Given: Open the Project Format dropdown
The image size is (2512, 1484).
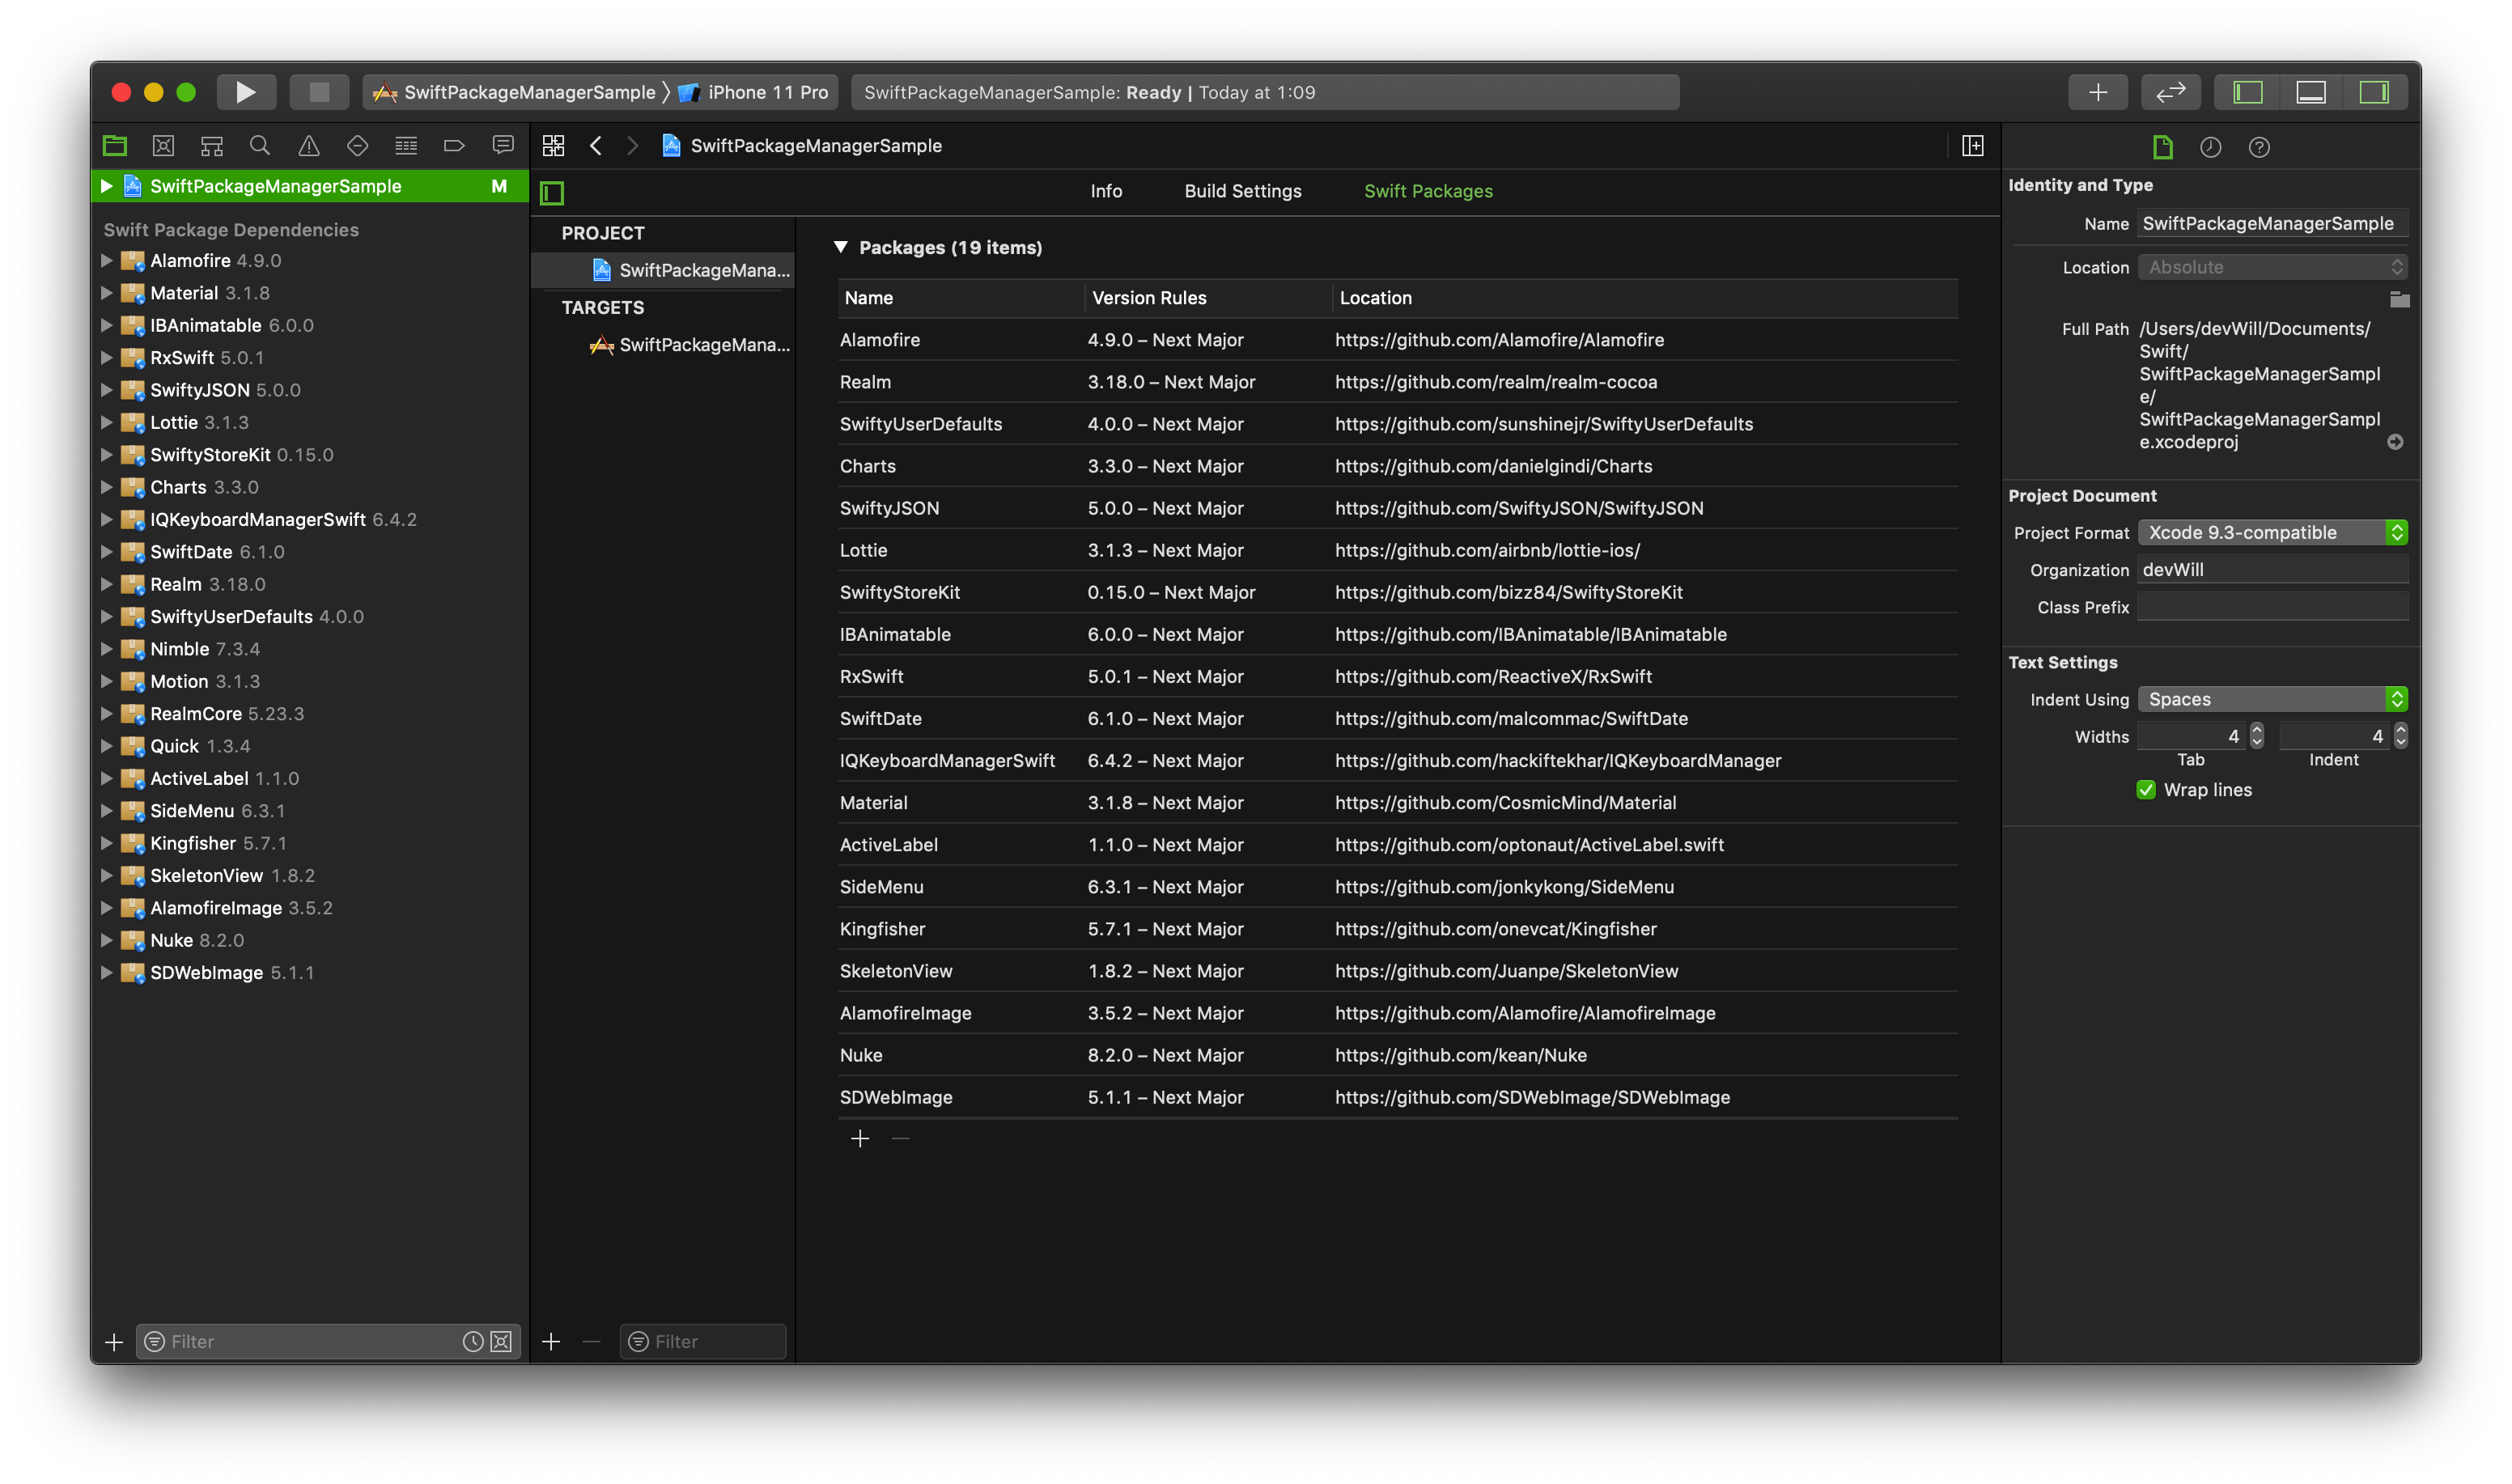Looking at the screenshot, I should point(2272,532).
